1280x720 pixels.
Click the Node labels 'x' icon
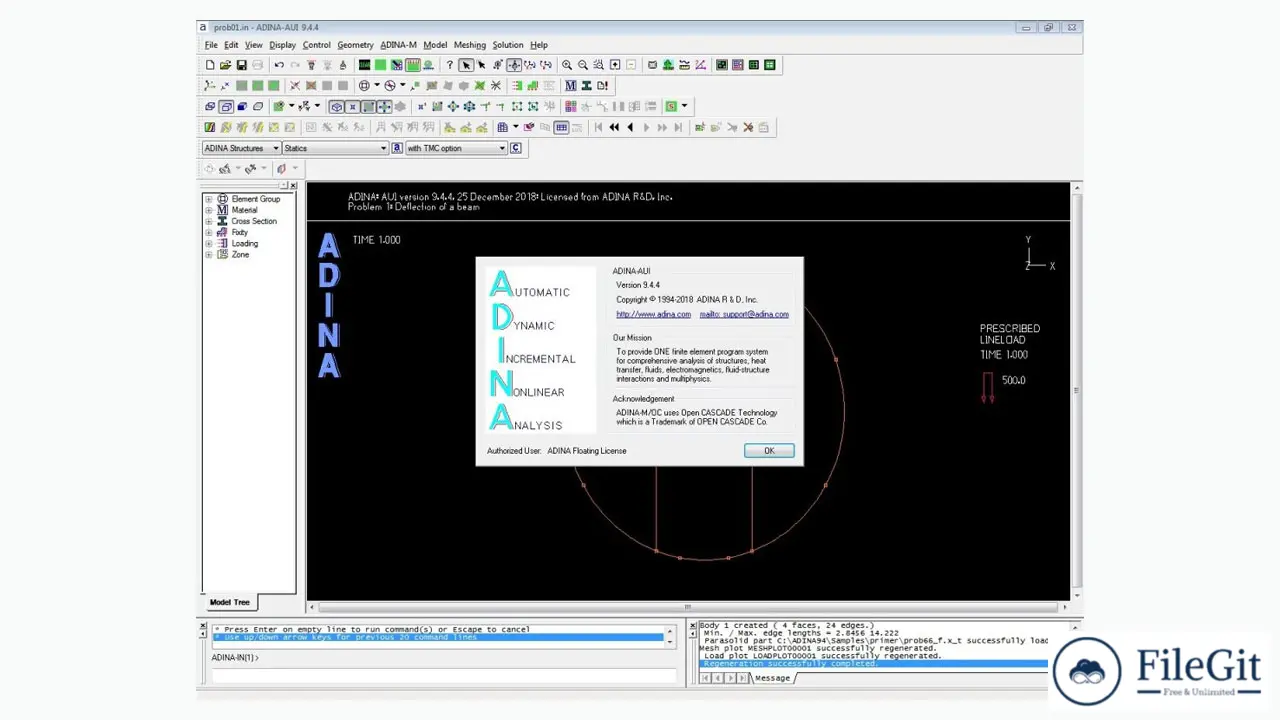(x=422, y=107)
